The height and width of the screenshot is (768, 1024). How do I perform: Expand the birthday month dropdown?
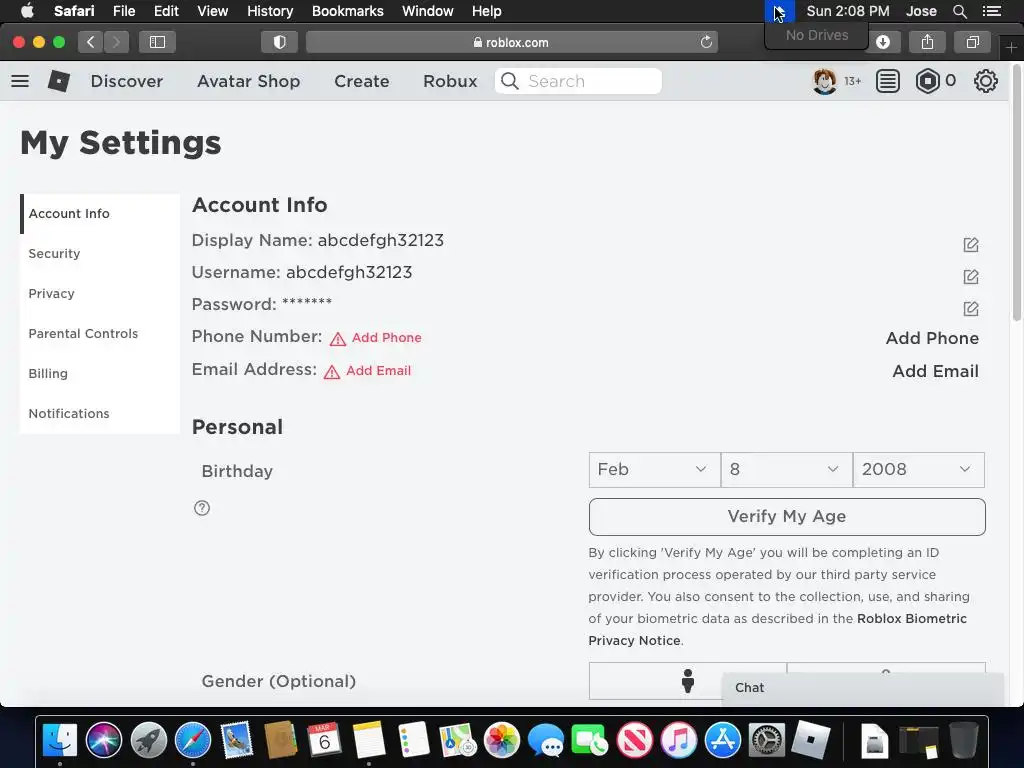(x=654, y=470)
